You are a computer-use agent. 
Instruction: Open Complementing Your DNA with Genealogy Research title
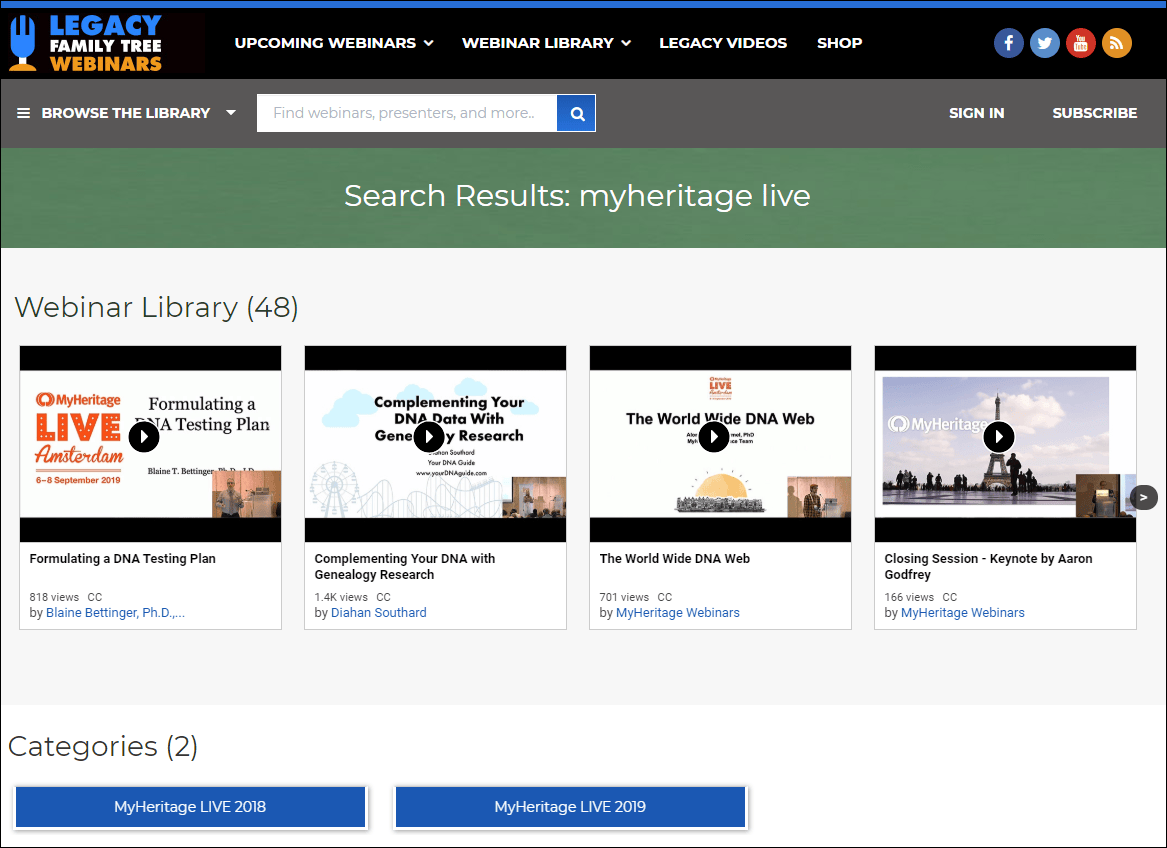[405, 567]
